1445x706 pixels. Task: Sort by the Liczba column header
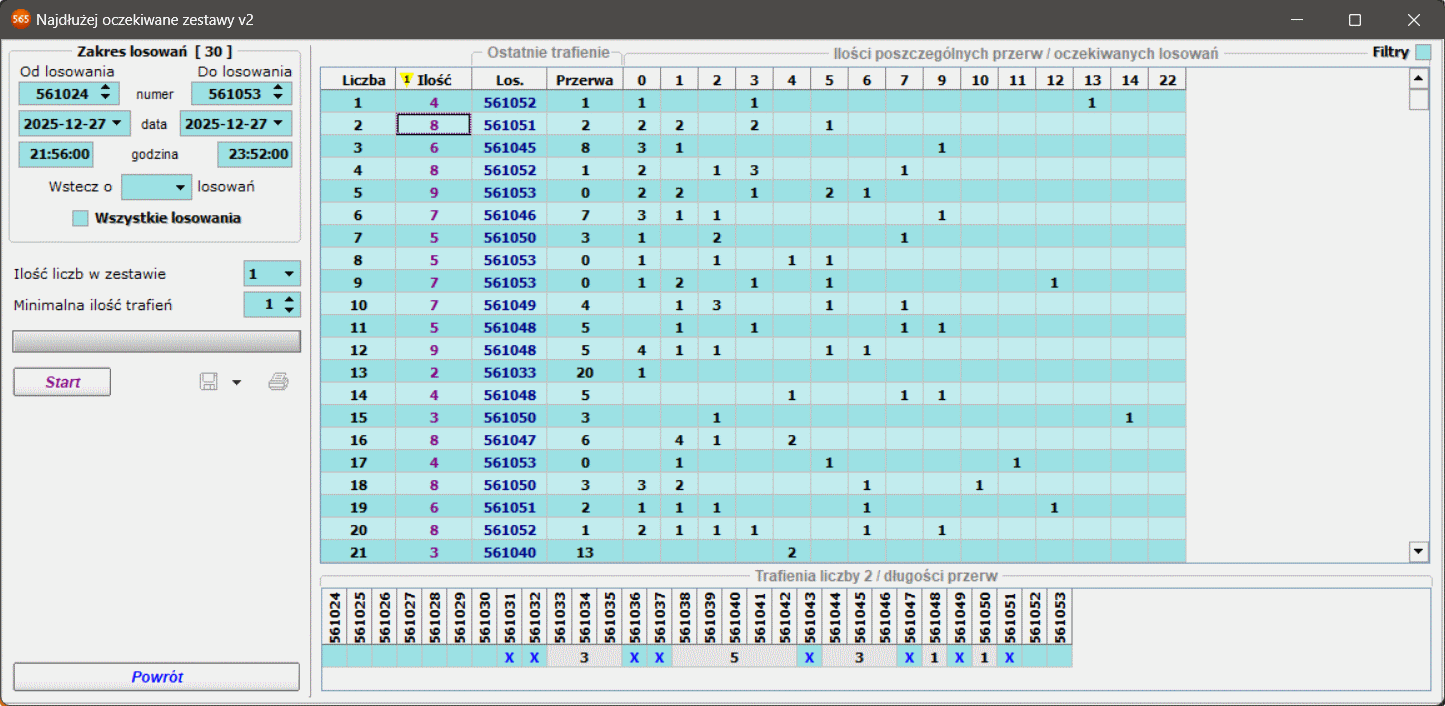click(358, 79)
